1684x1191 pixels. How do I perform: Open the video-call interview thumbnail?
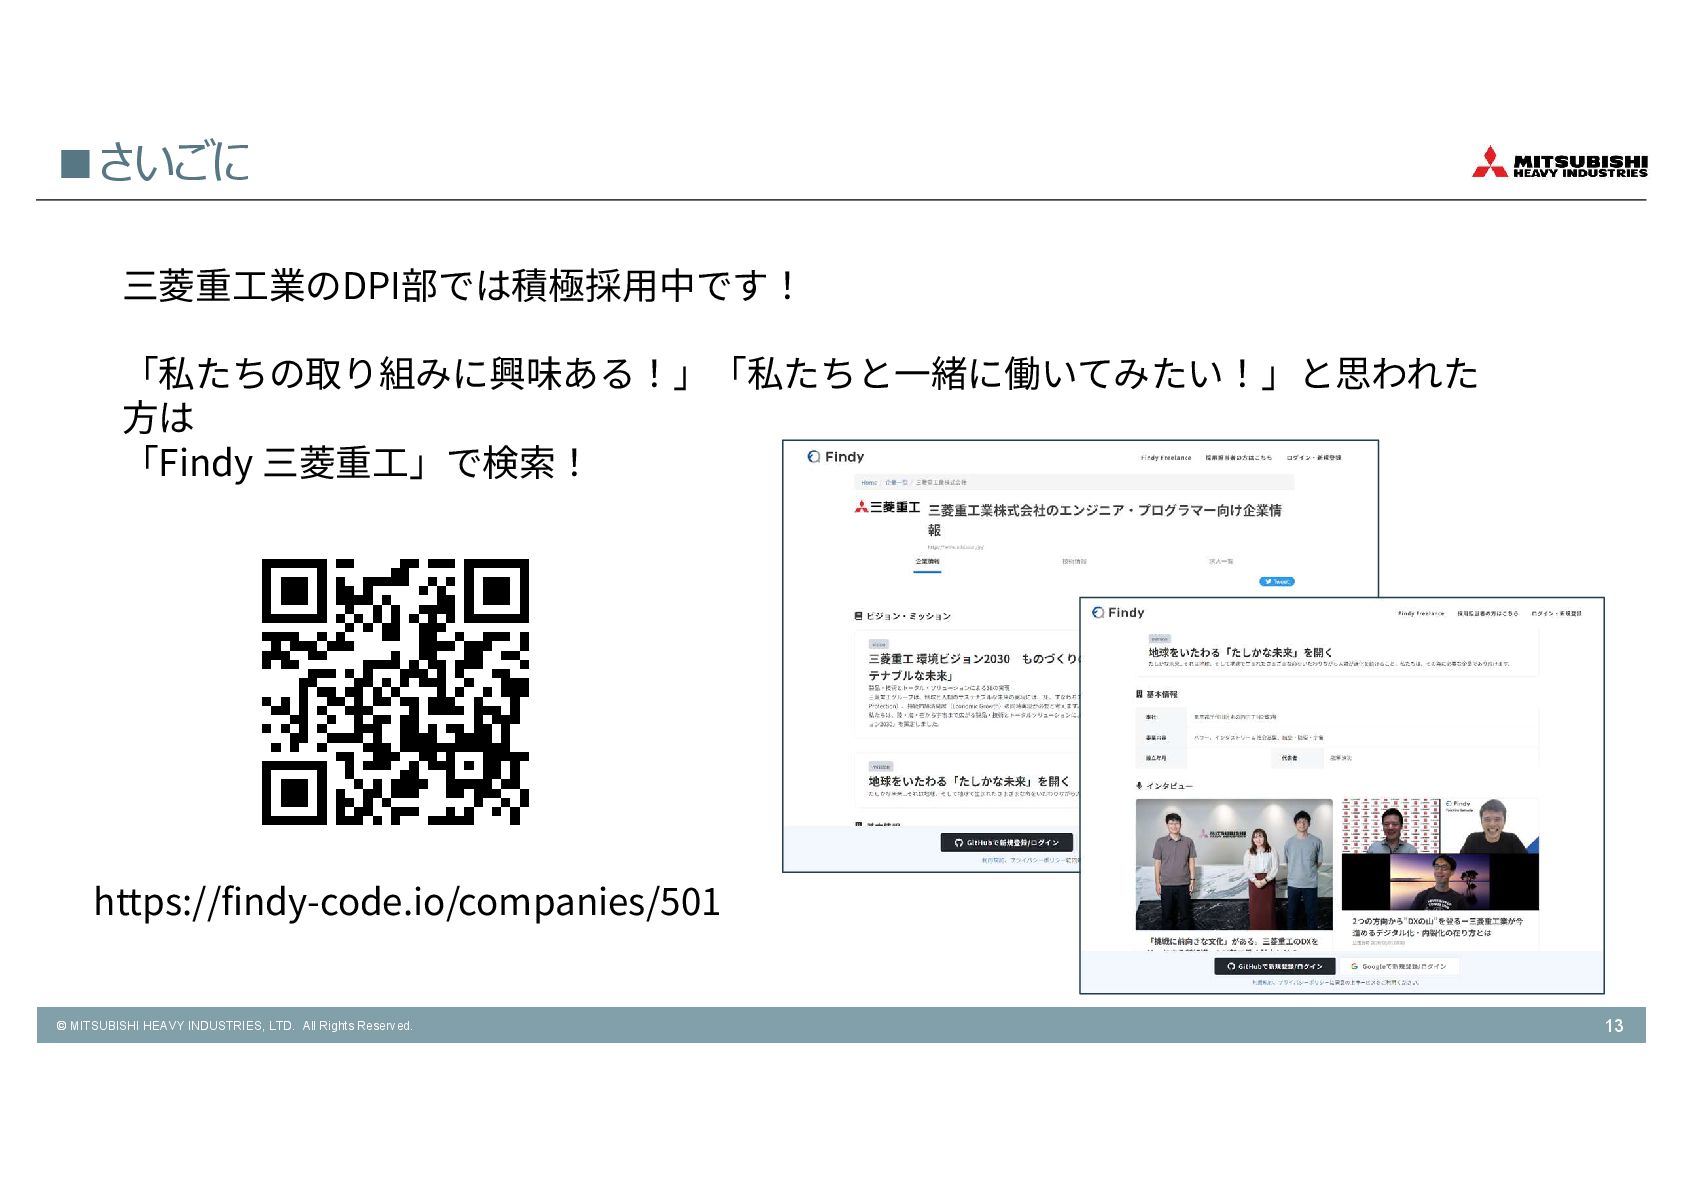pyautogui.click(x=1440, y=854)
